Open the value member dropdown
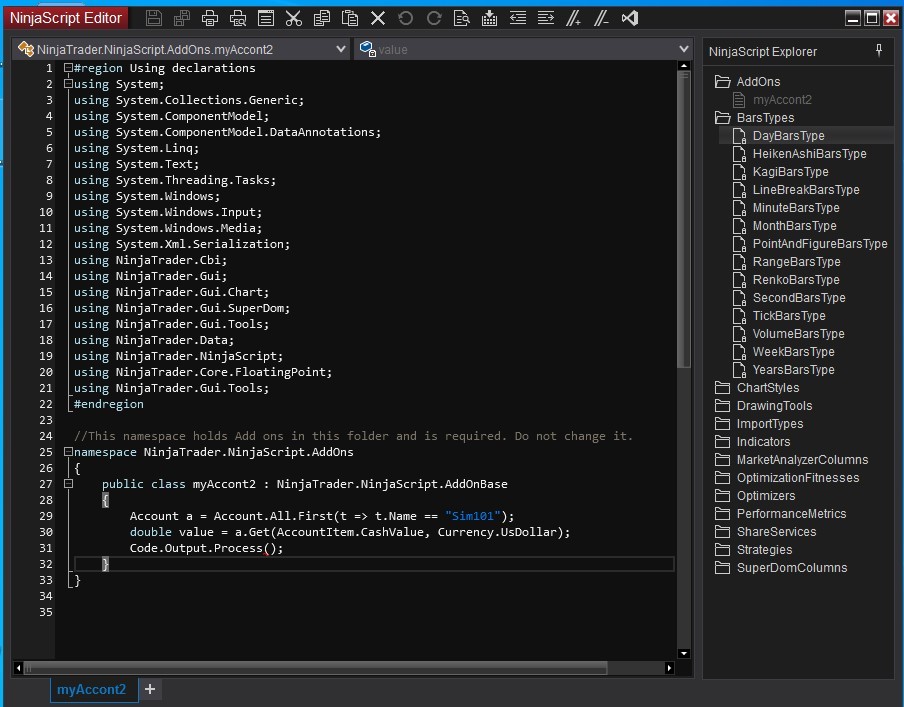 pyautogui.click(x=684, y=49)
